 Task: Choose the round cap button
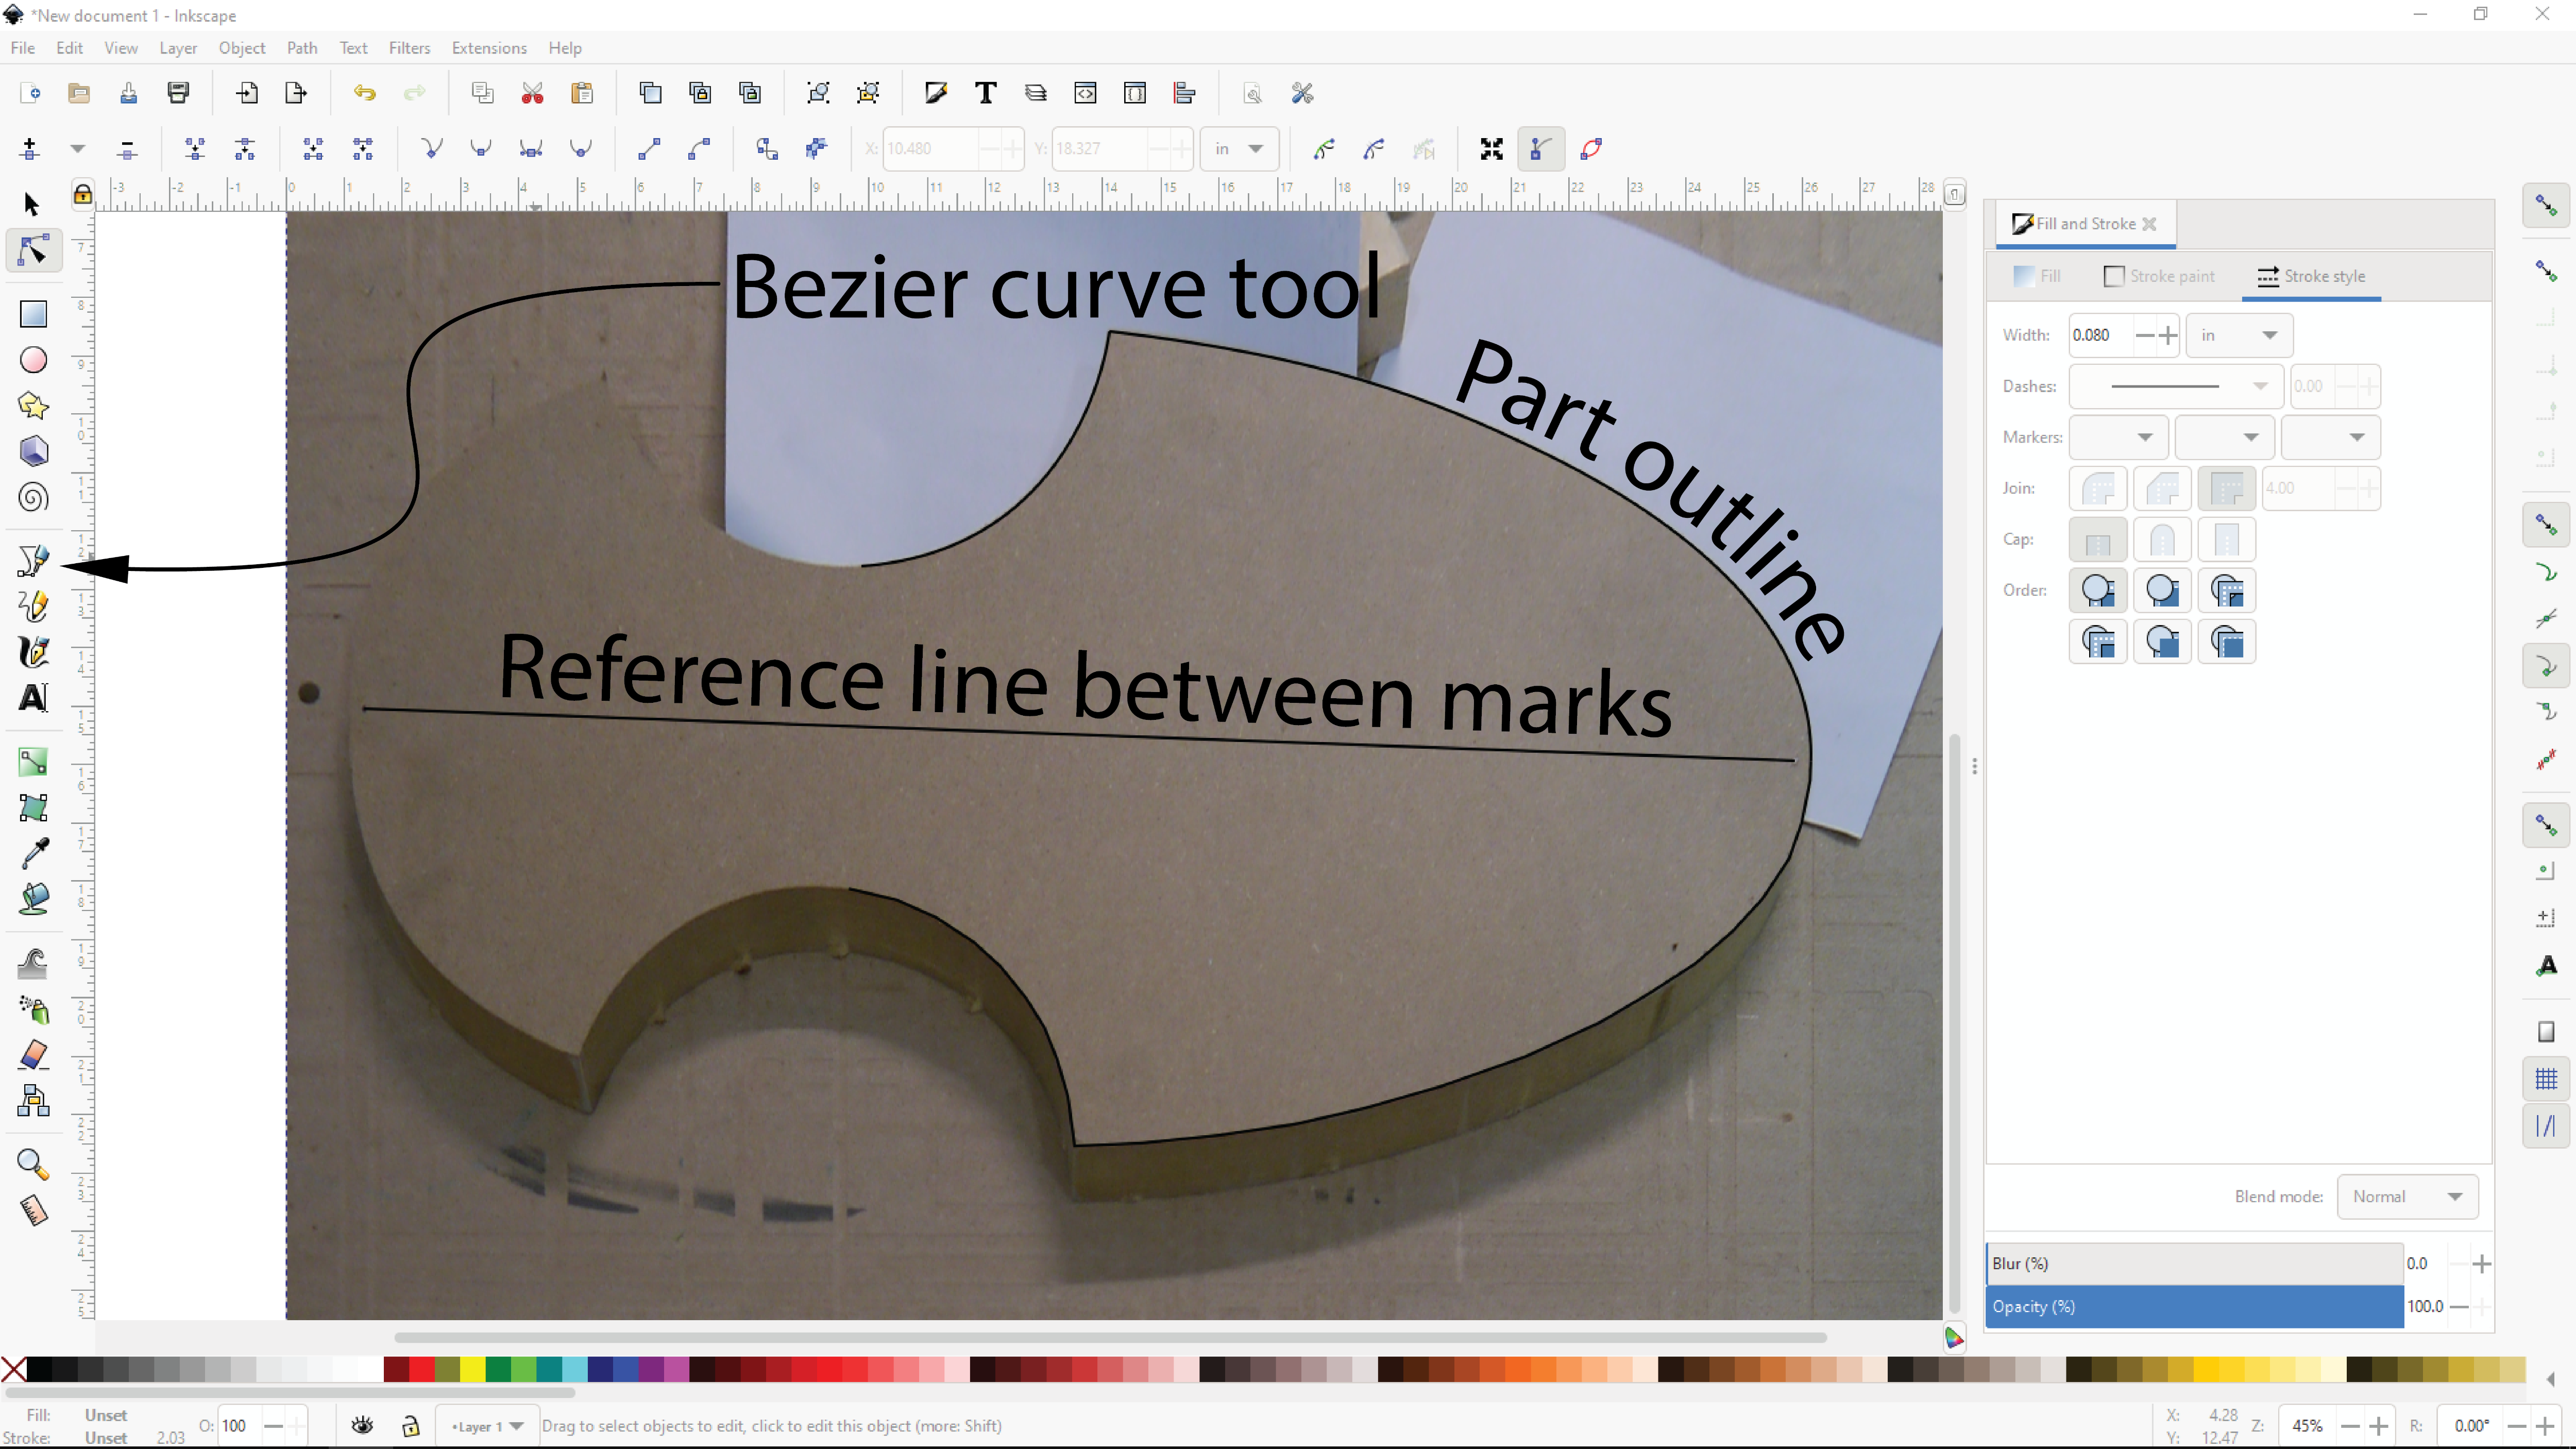(2161, 540)
